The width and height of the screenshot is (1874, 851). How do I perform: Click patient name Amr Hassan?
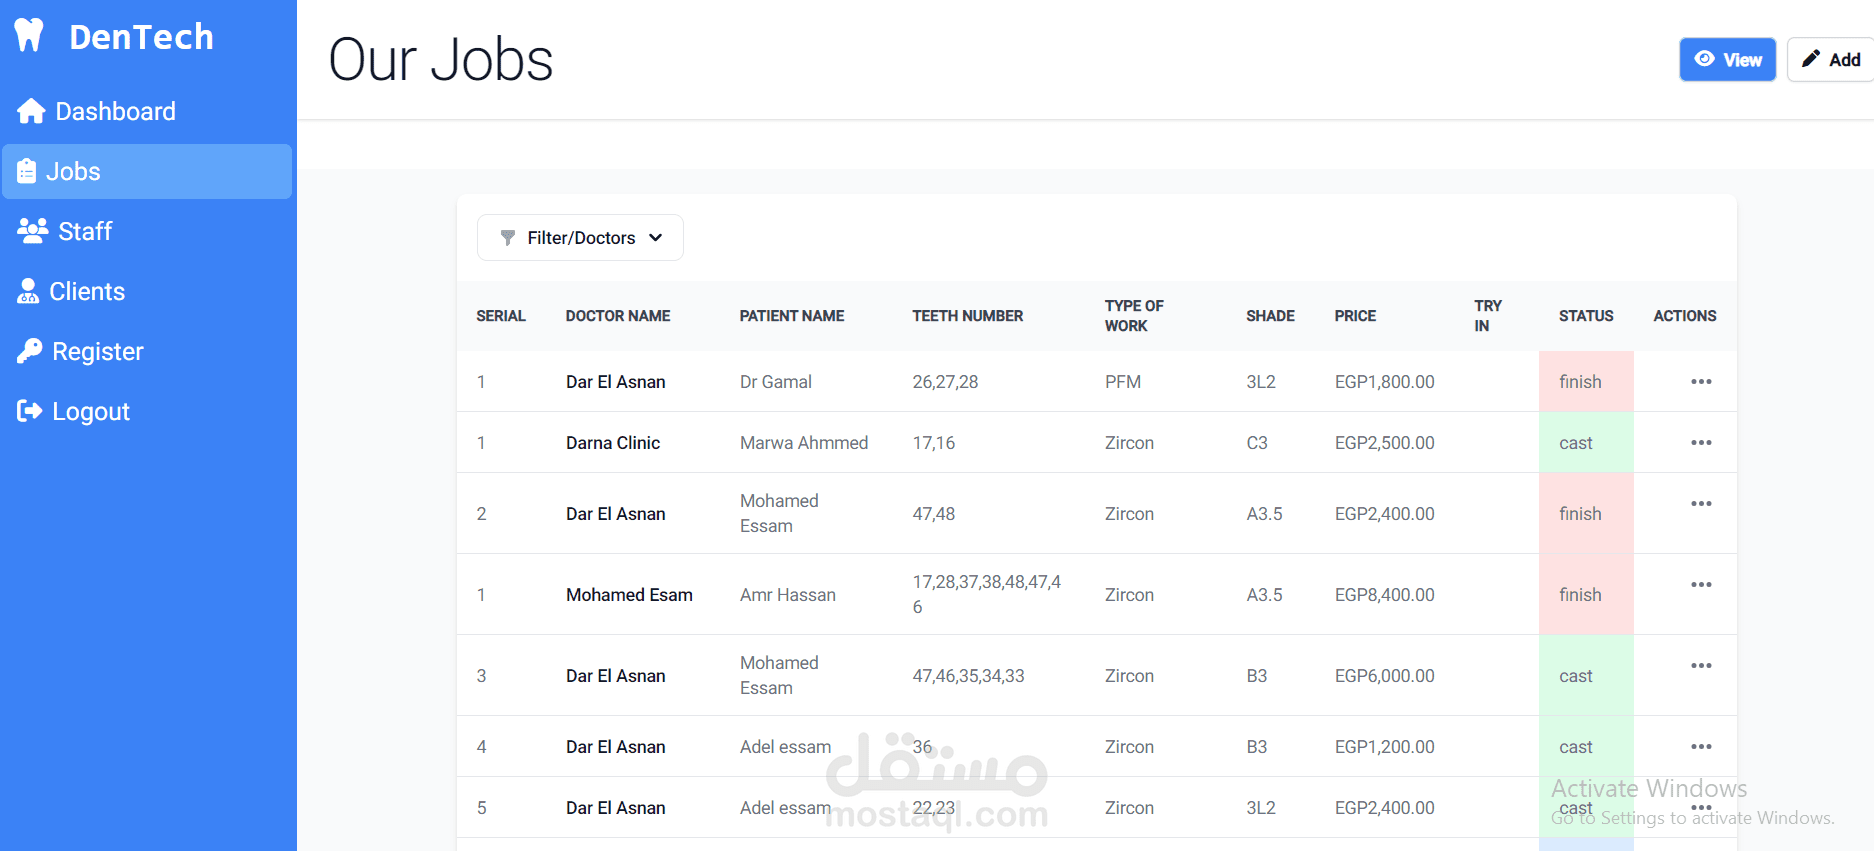788,595
